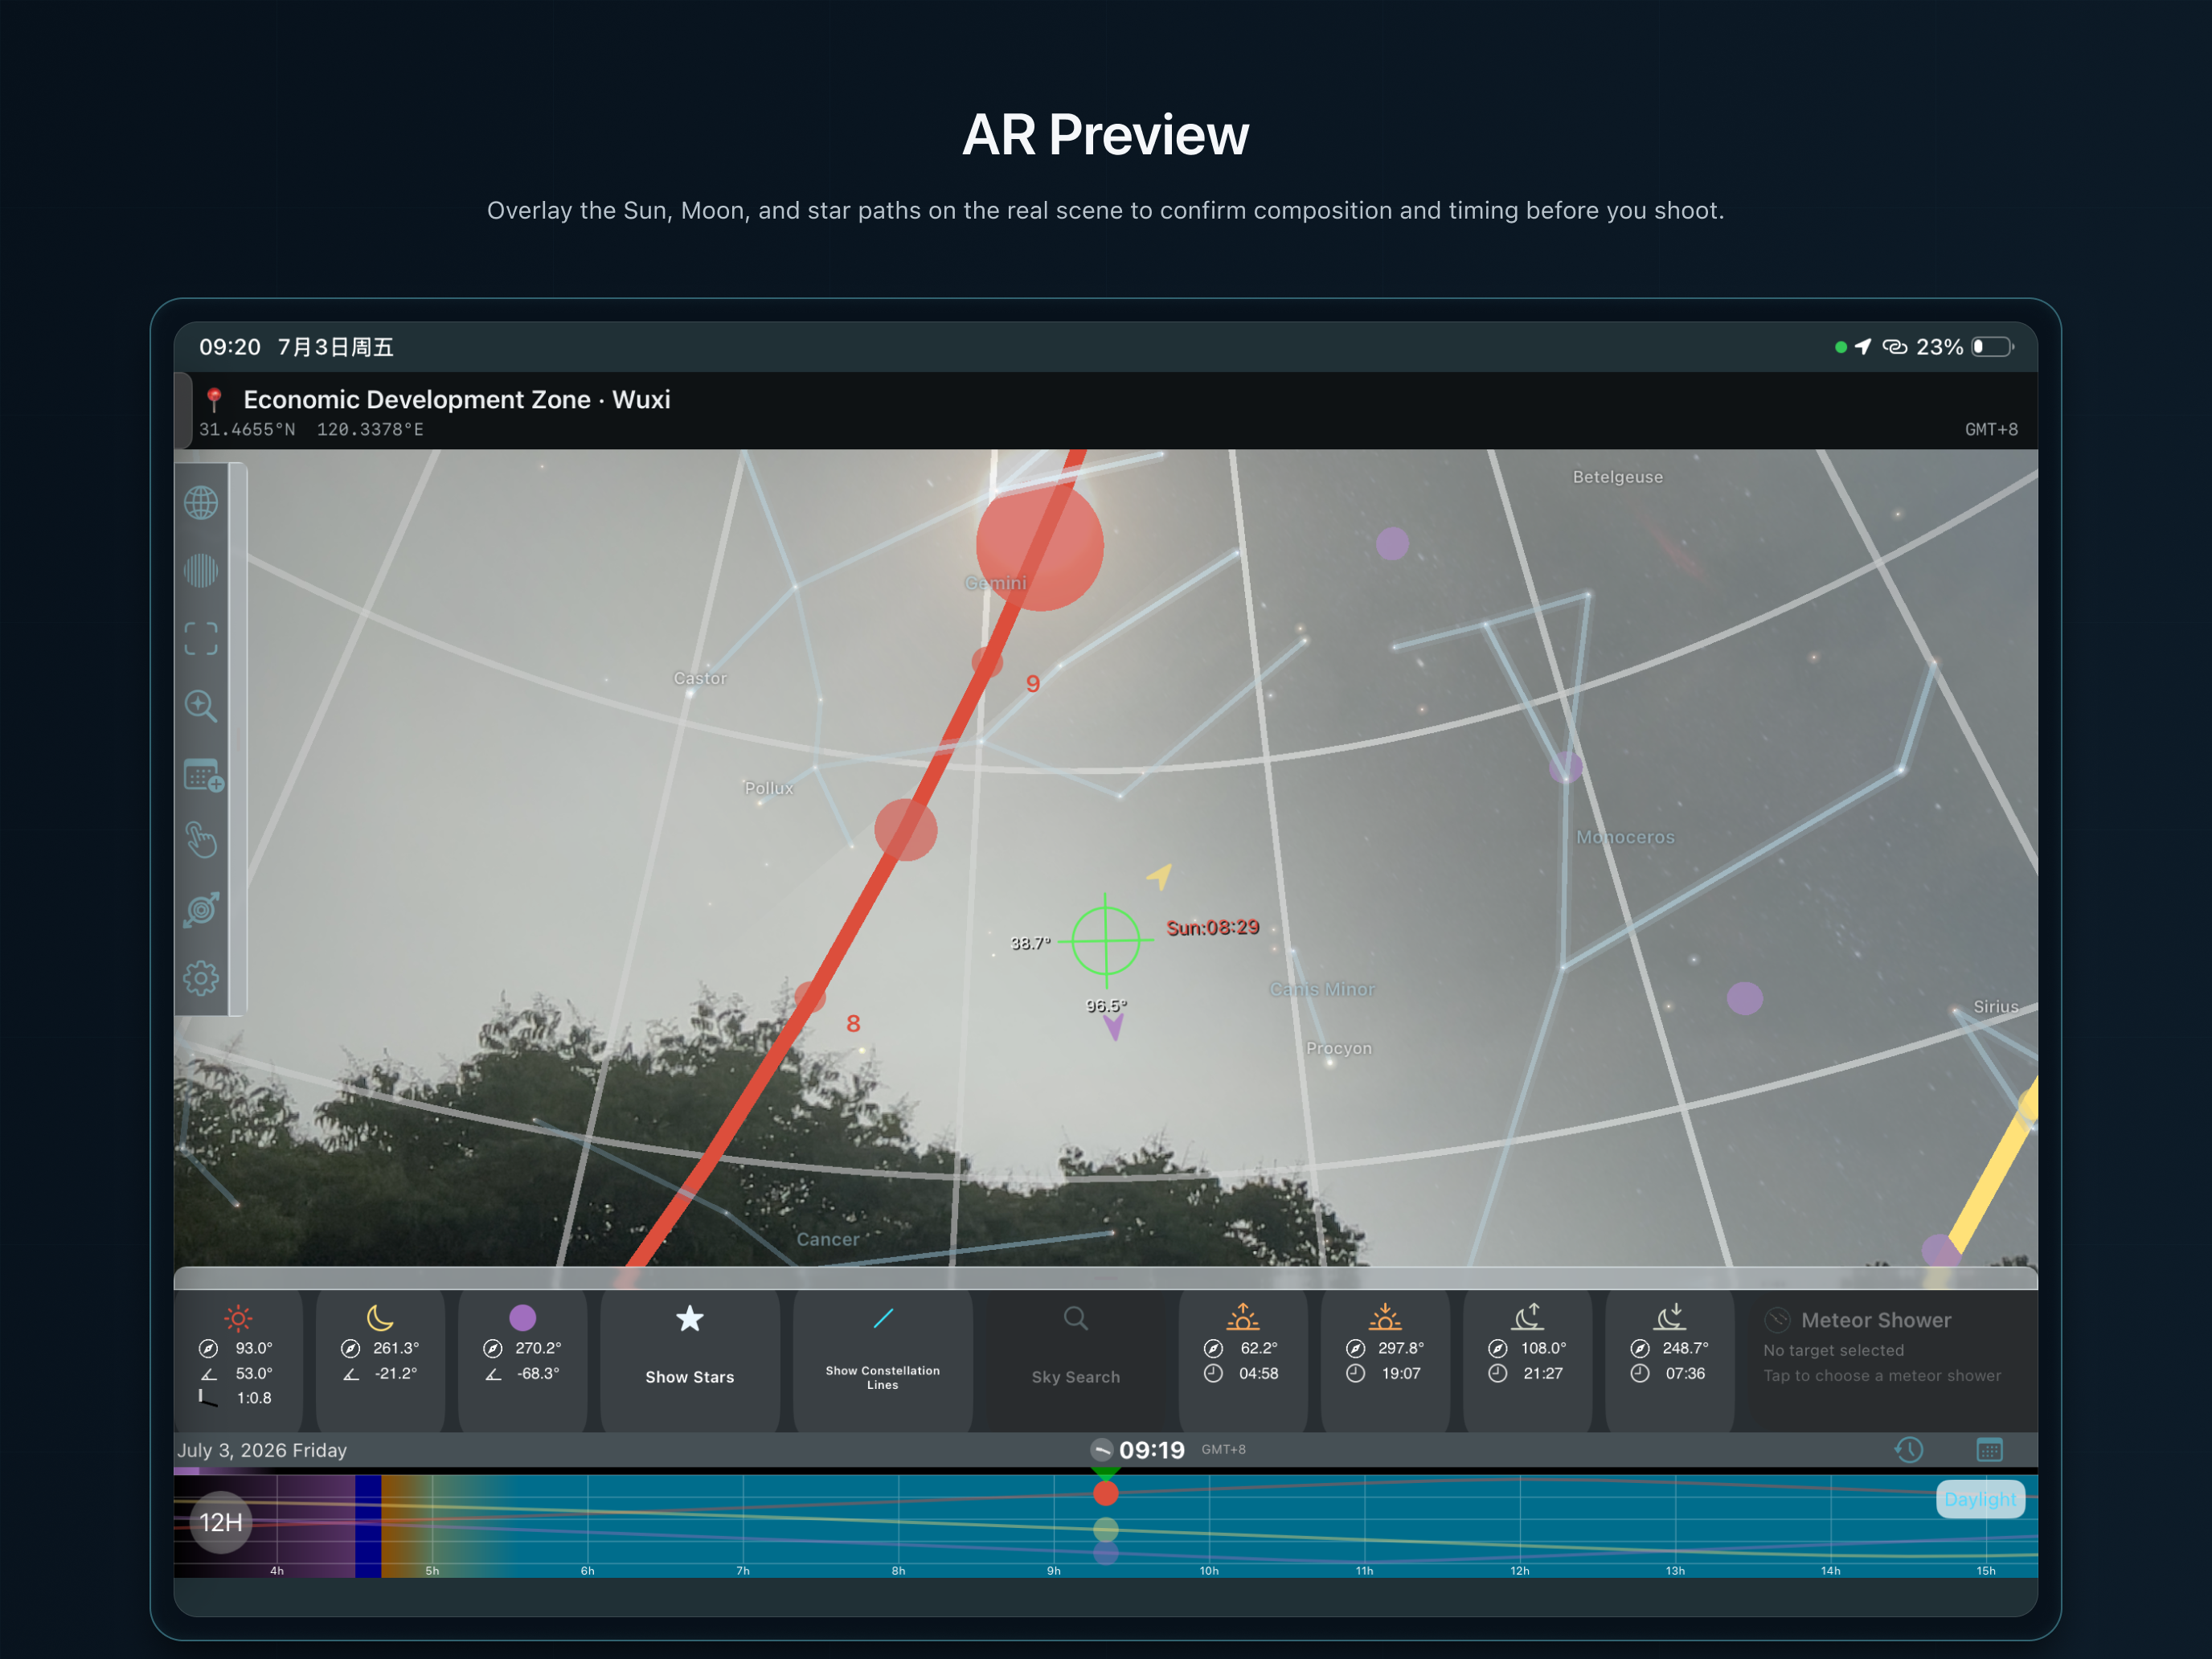Tap the sunrise card showing 04:58
Image resolution: width=2212 pixels, height=1659 pixels.
coord(1243,1360)
